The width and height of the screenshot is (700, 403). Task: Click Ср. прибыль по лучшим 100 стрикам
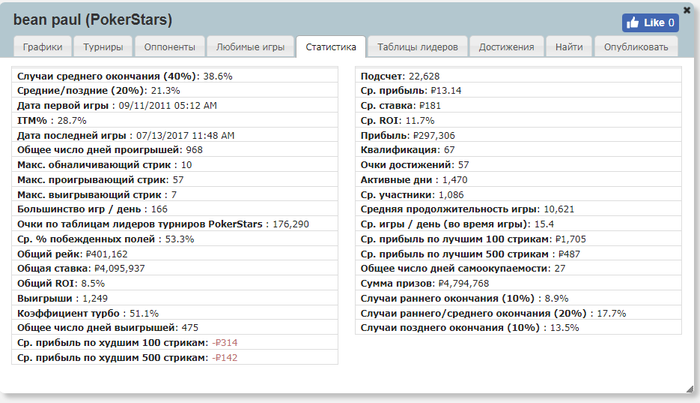[518, 239]
